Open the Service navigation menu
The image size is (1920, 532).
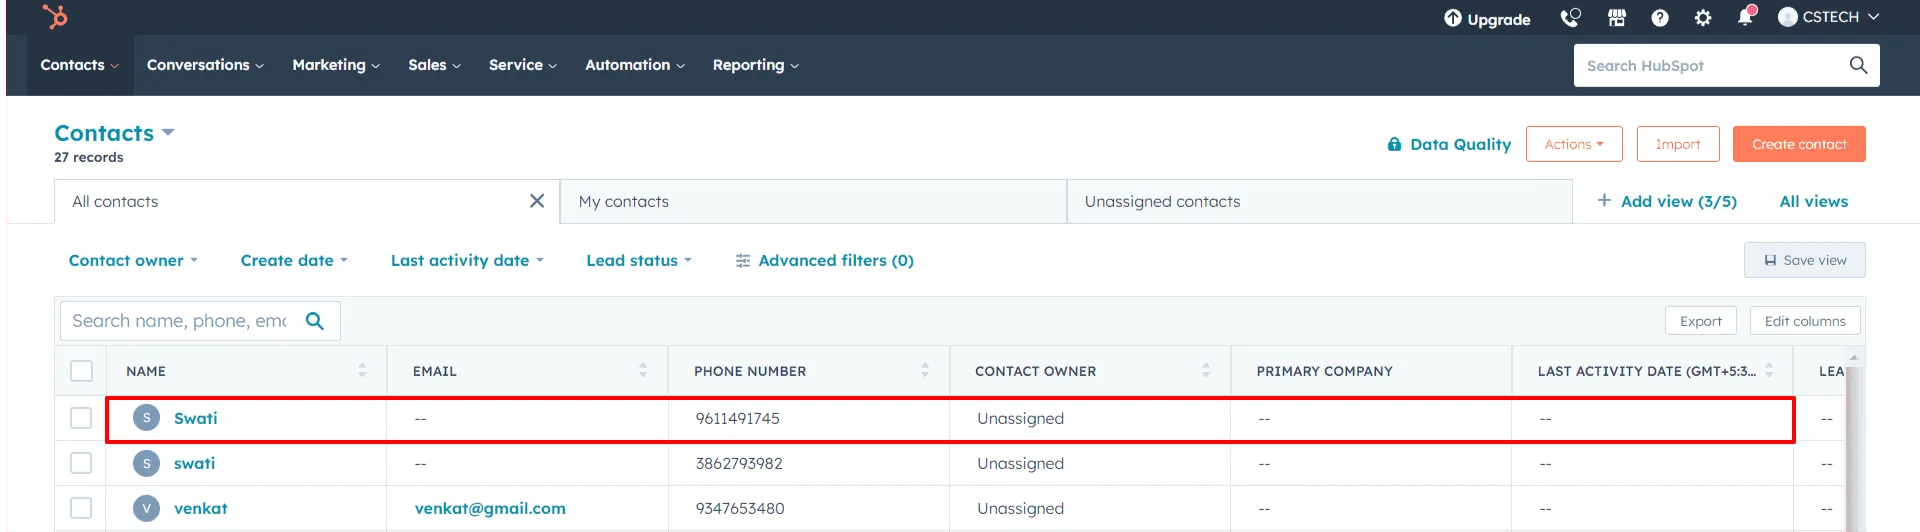[x=522, y=65]
